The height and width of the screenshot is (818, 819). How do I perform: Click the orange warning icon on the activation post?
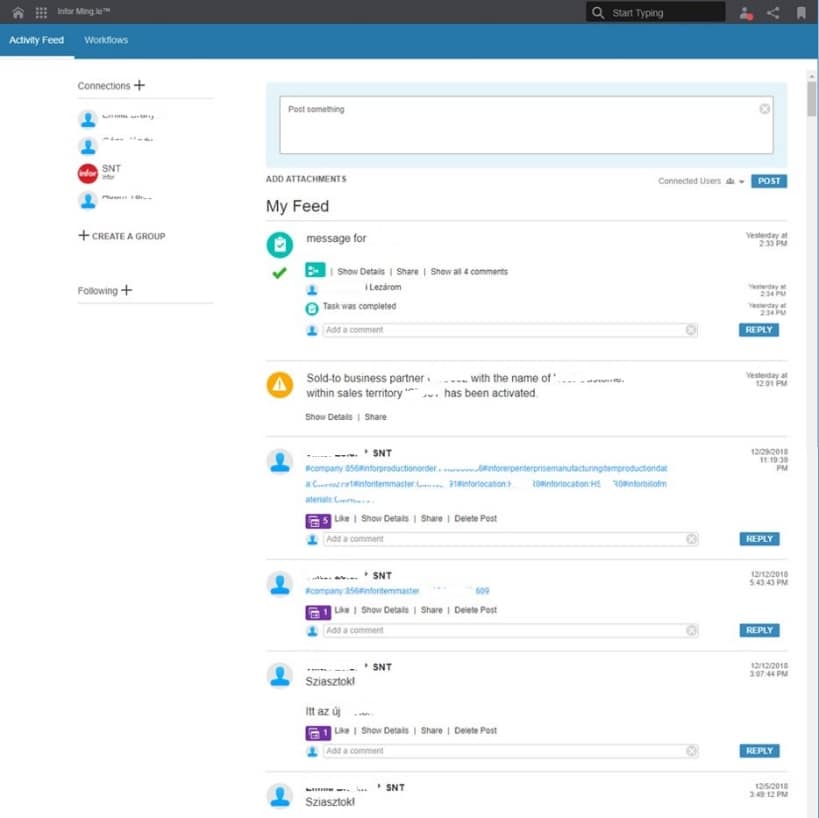(278, 387)
